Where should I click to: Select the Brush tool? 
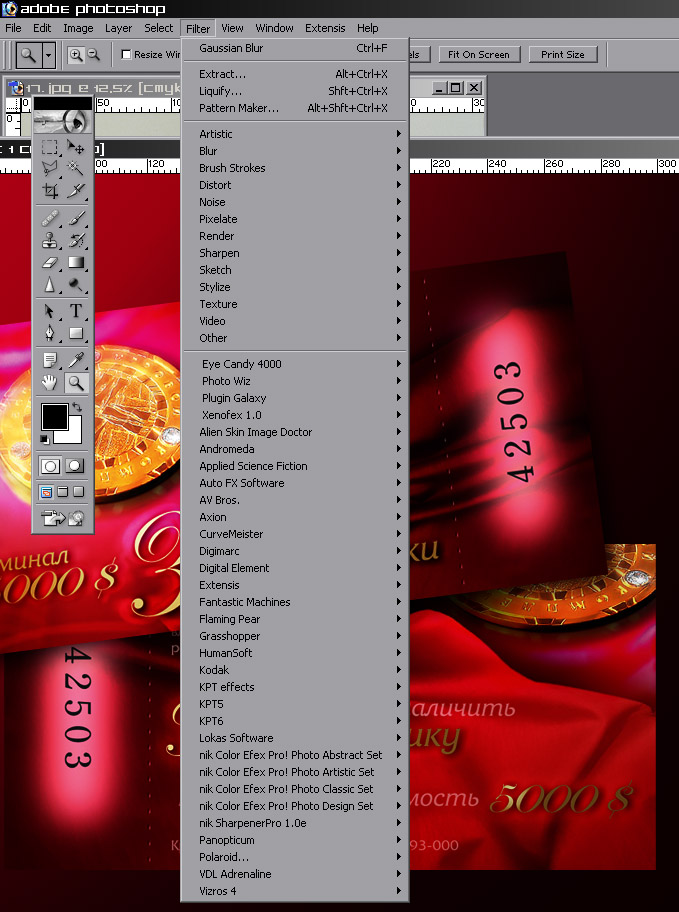[76, 218]
